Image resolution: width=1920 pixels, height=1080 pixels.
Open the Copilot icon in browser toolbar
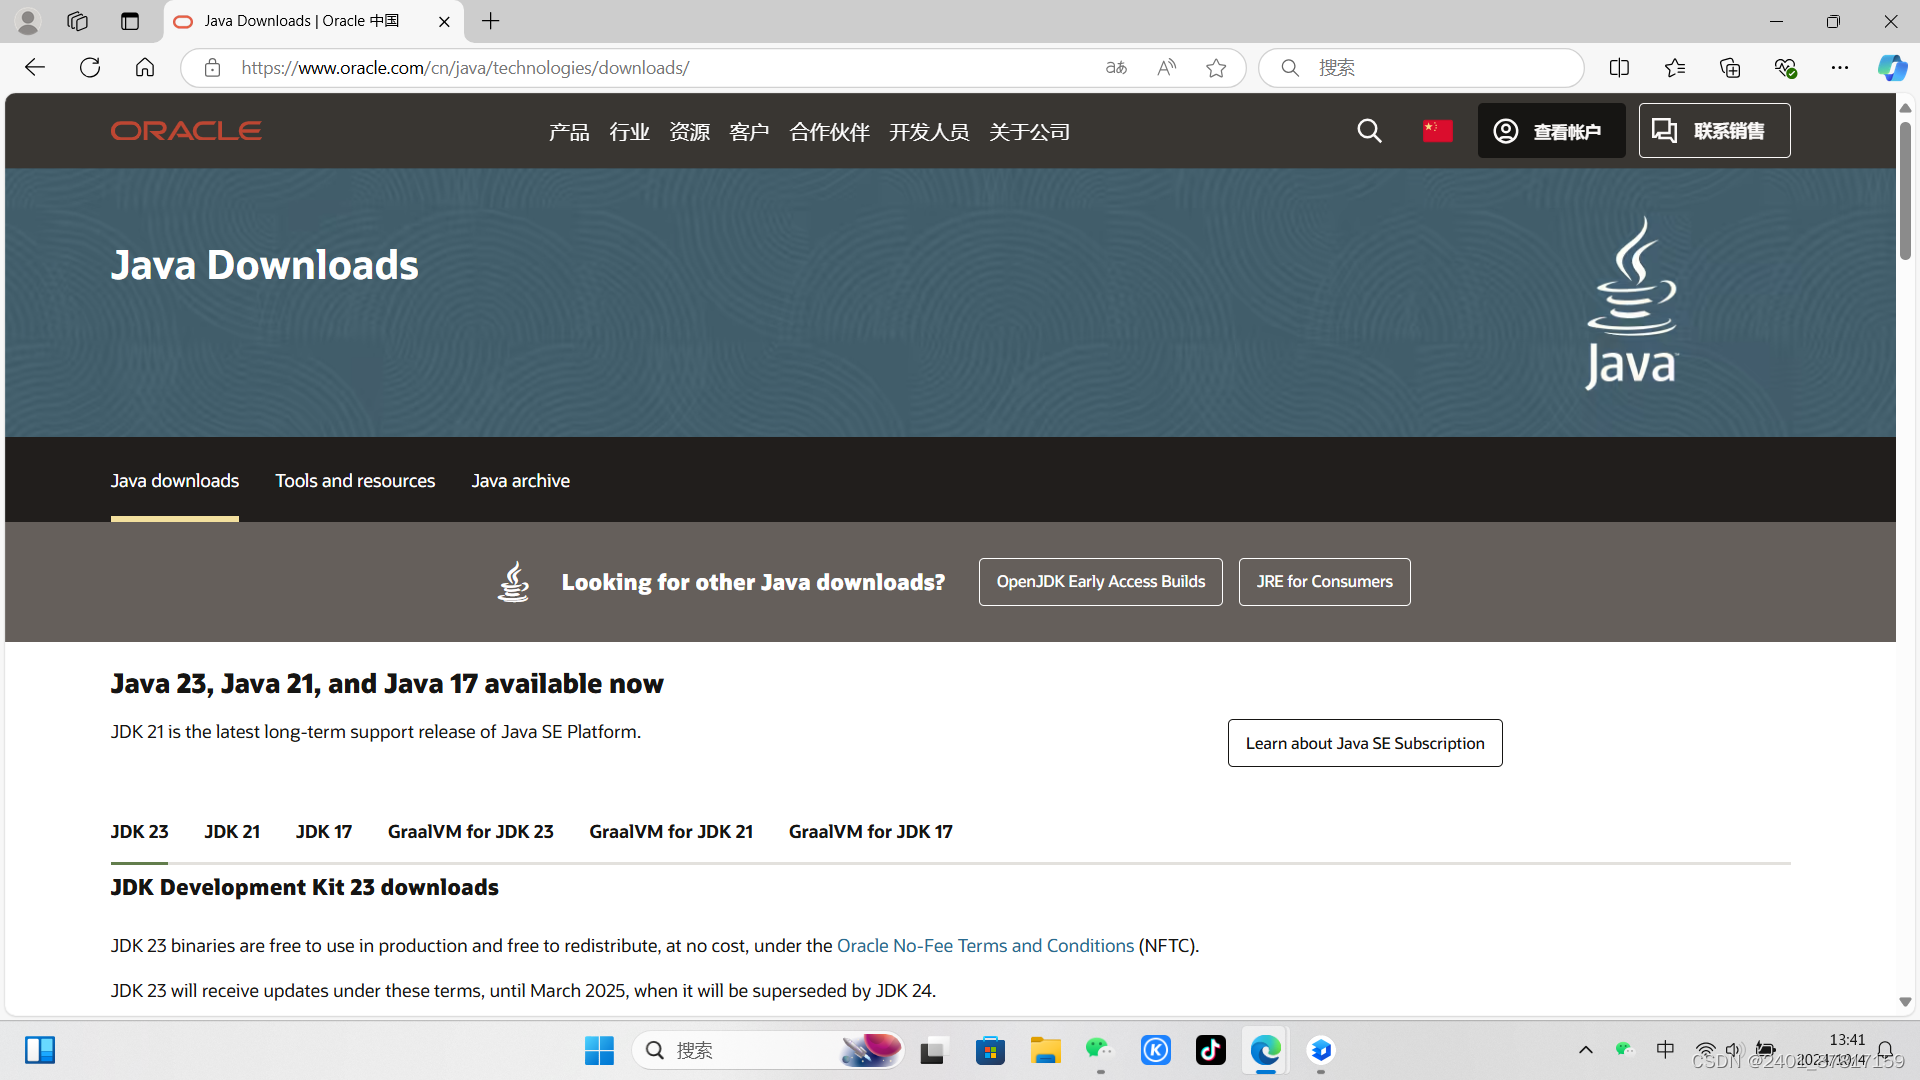click(x=1891, y=68)
